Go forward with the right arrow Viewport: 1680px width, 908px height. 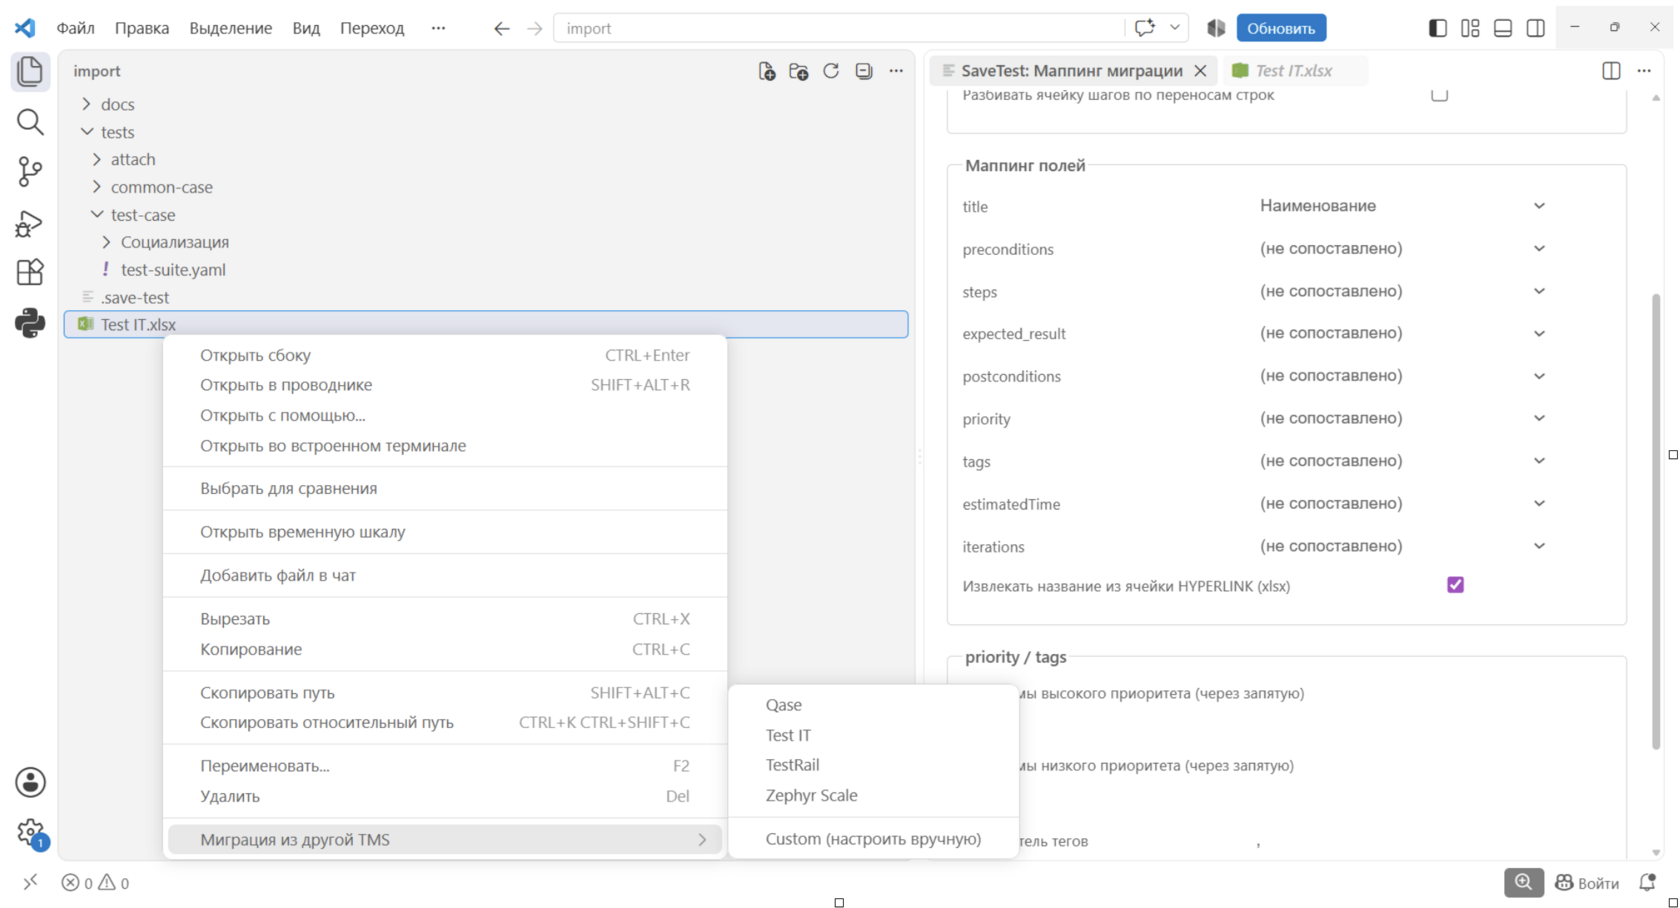click(x=535, y=28)
